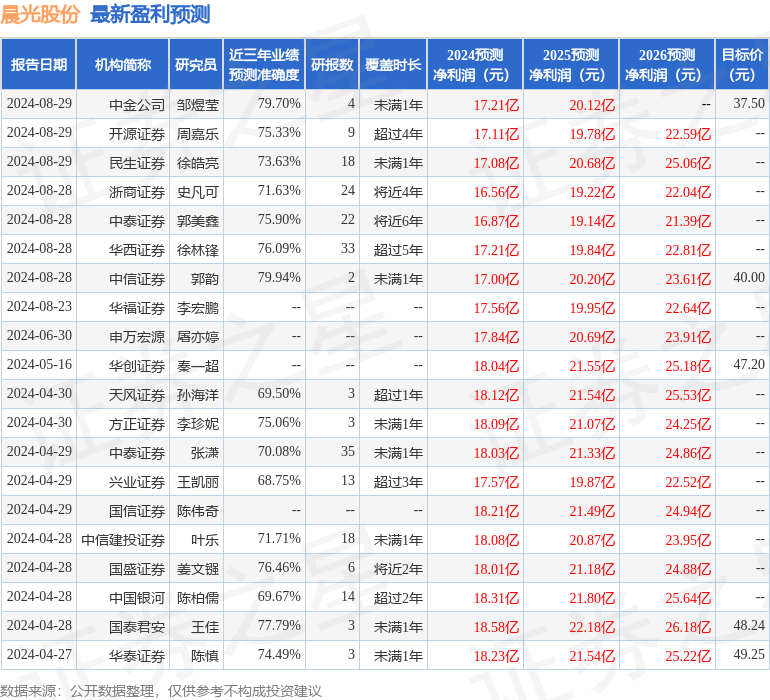Screen dimensions: 770x700
Task: Click analyst name 屠亦婷
Action: click(x=197, y=336)
